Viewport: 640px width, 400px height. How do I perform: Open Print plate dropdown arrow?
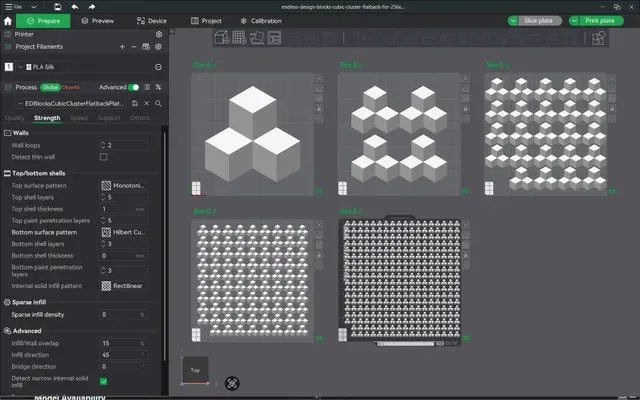tap(574, 21)
